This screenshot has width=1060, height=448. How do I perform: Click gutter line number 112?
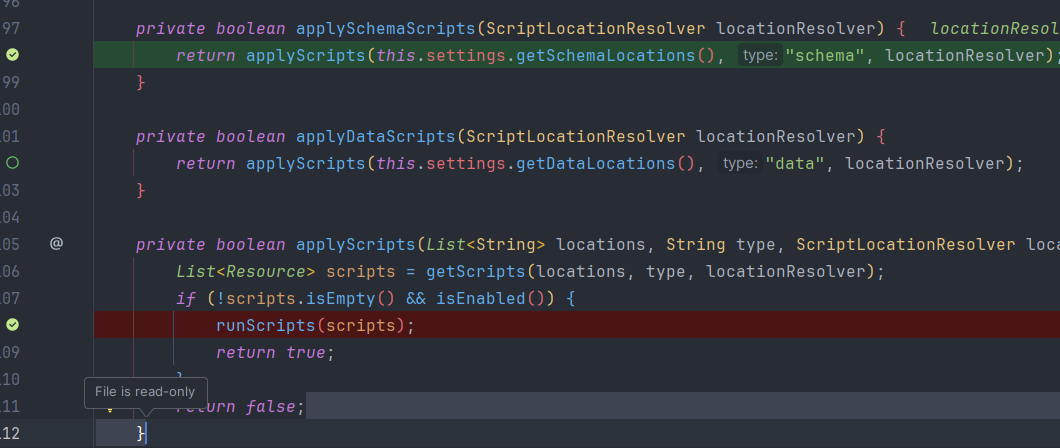[x=9, y=434]
